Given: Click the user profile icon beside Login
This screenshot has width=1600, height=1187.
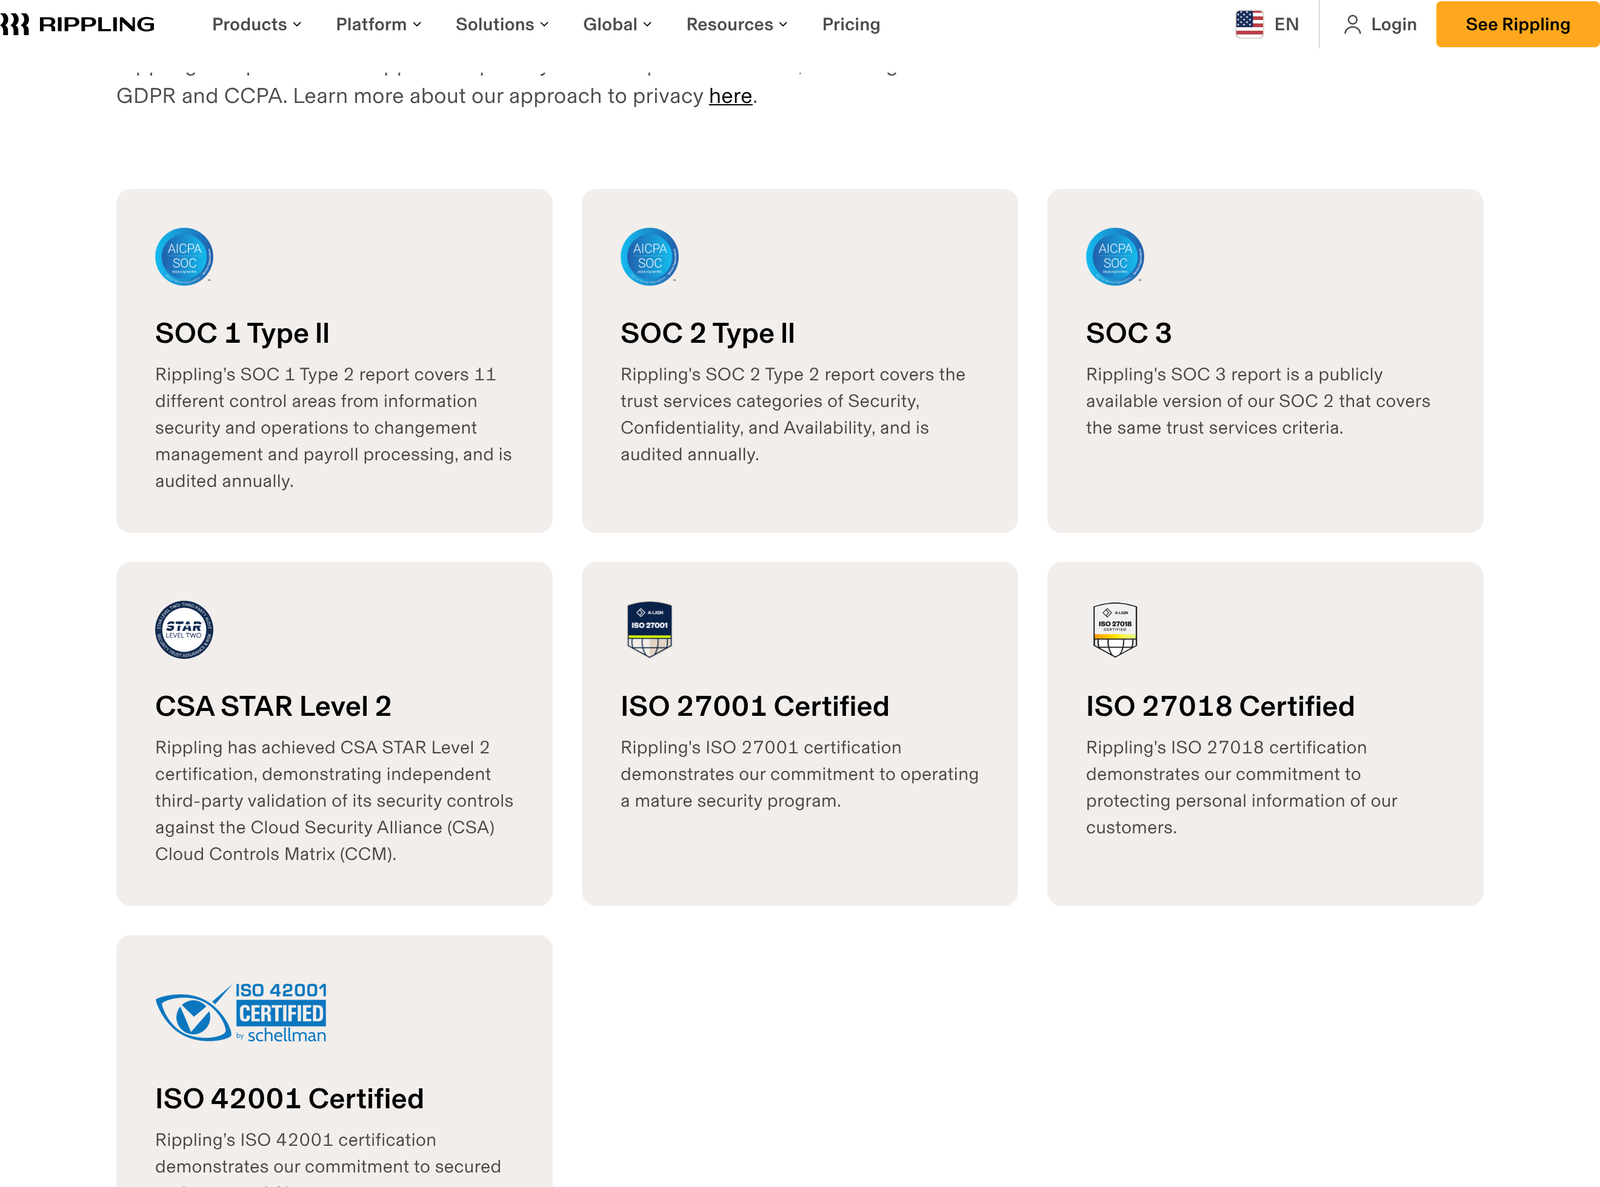Looking at the screenshot, I should pyautogui.click(x=1352, y=24).
